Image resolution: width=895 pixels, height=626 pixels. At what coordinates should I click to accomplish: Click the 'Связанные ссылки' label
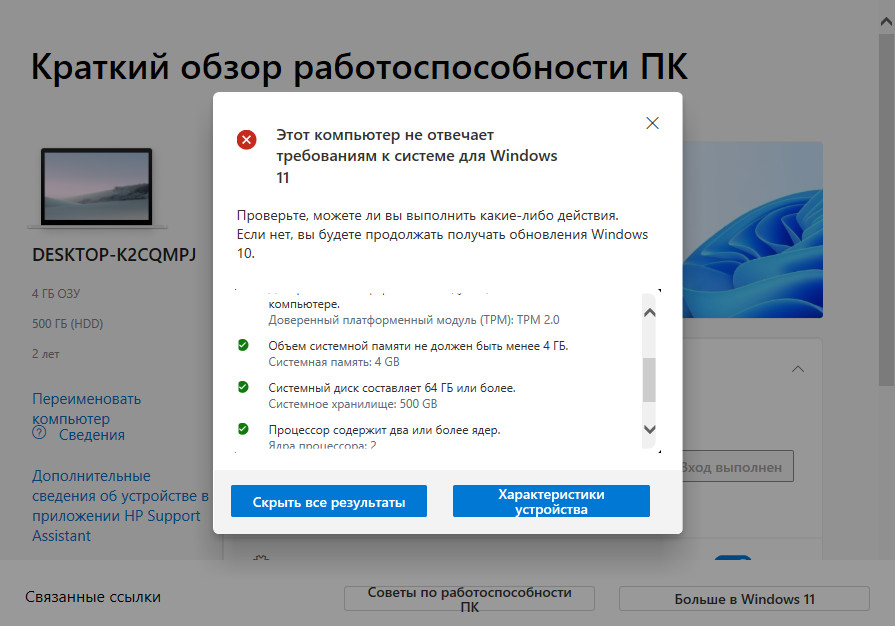pos(93,597)
